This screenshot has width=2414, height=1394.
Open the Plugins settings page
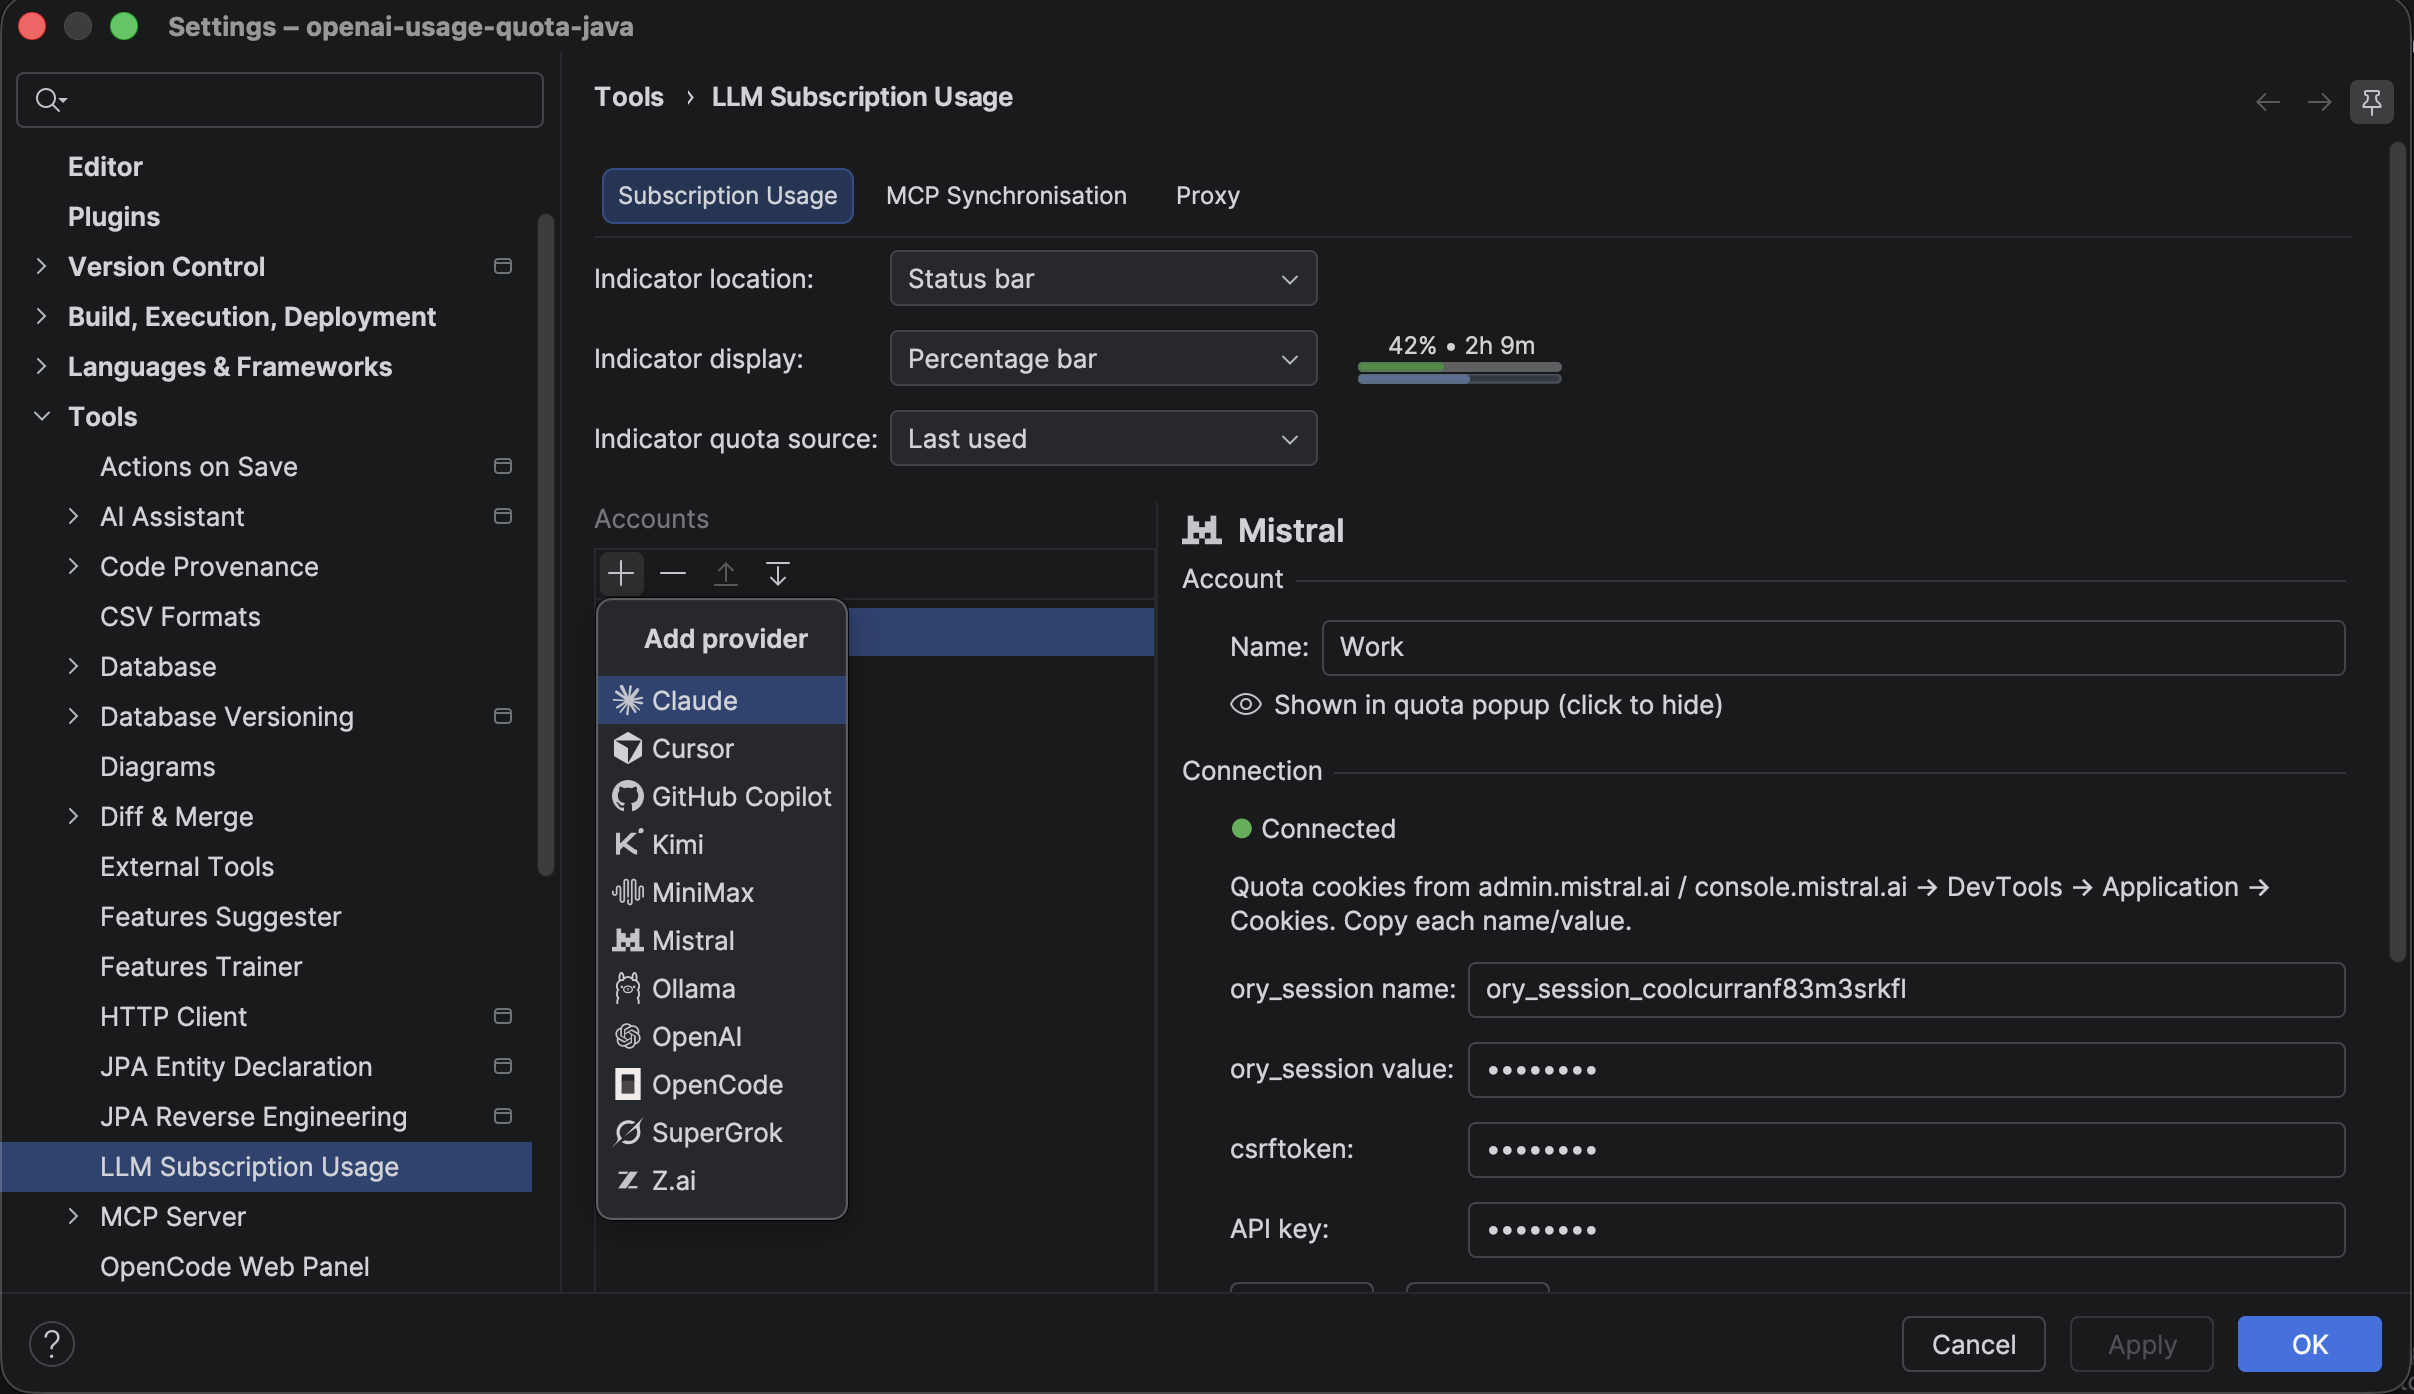click(x=113, y=216)
